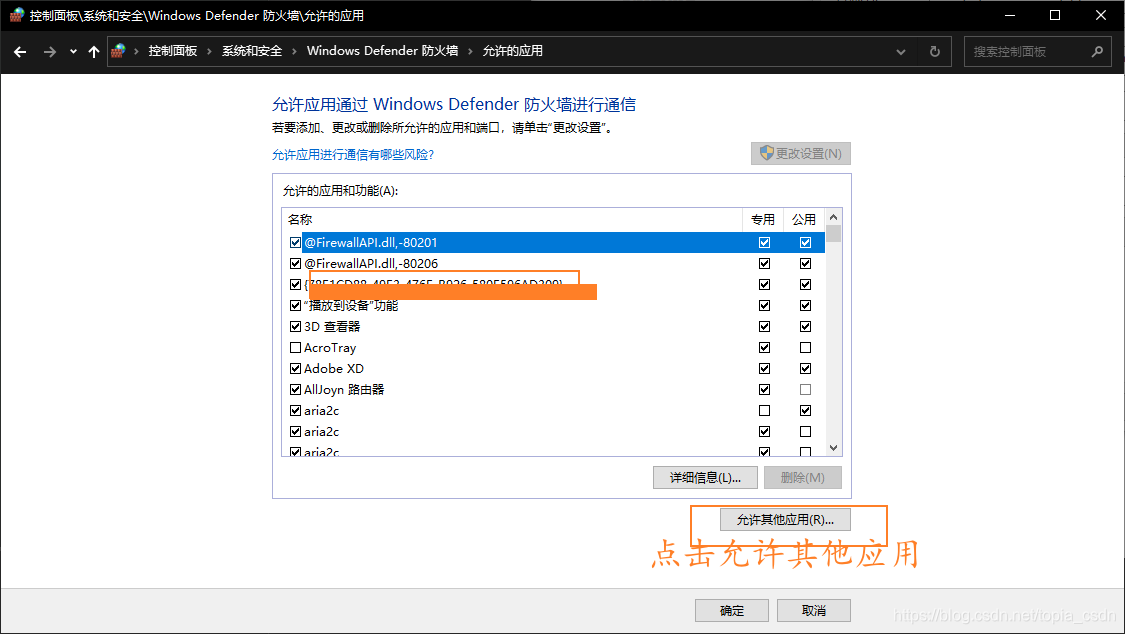Toggle @FirewallAPI.dll,-80206 name checkbox
Image resolution: width=1125 pixels, height=634 pixels.
[x=295, y=263]
